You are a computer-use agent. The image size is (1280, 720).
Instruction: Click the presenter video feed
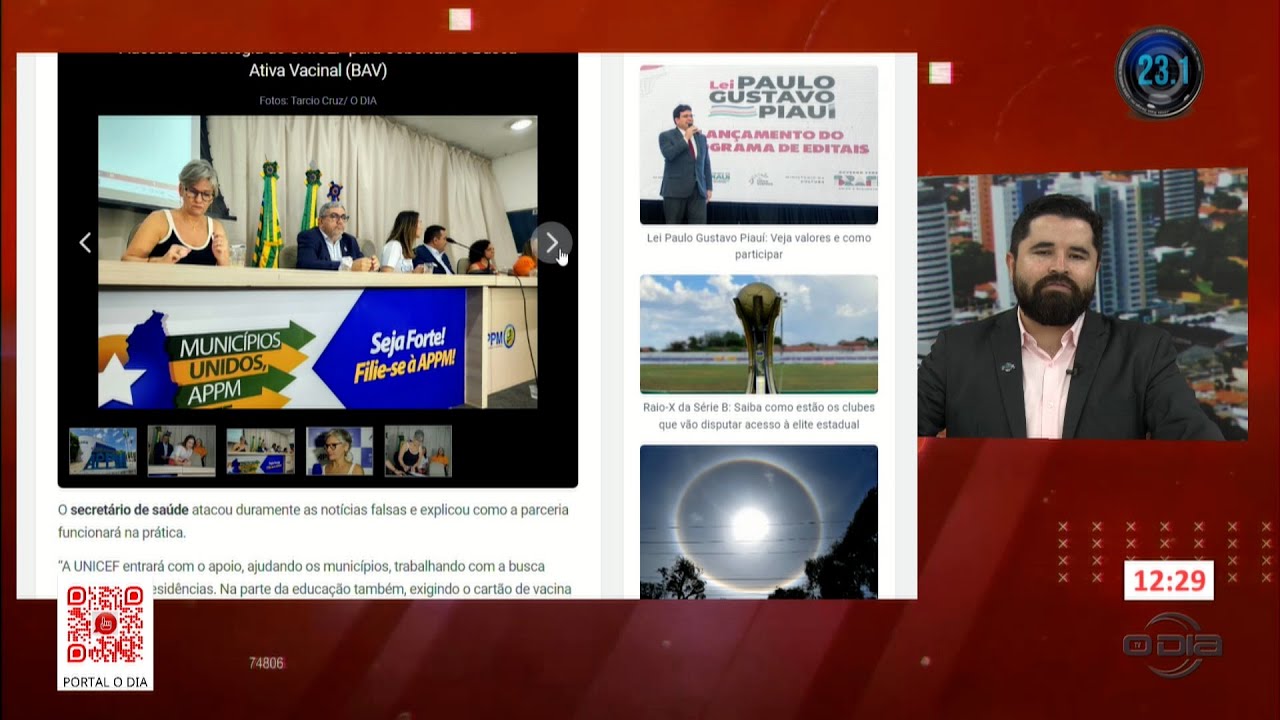click(1082, 305)
